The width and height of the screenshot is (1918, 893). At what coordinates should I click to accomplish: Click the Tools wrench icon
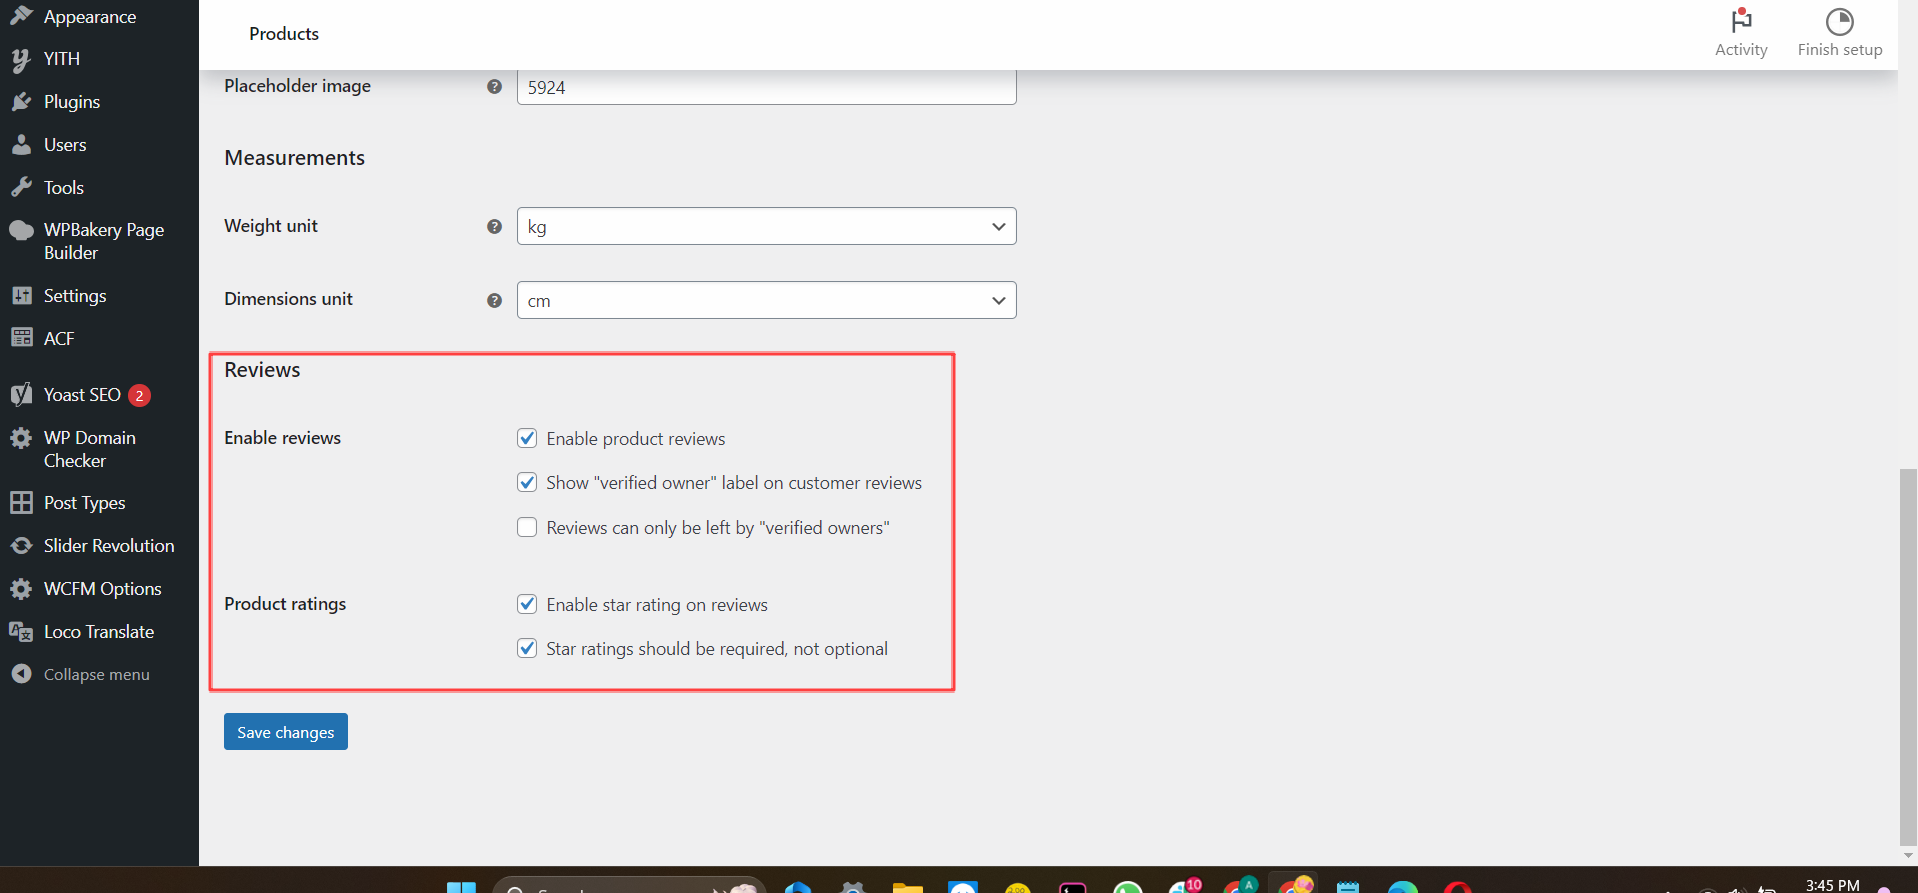point(21,188)
